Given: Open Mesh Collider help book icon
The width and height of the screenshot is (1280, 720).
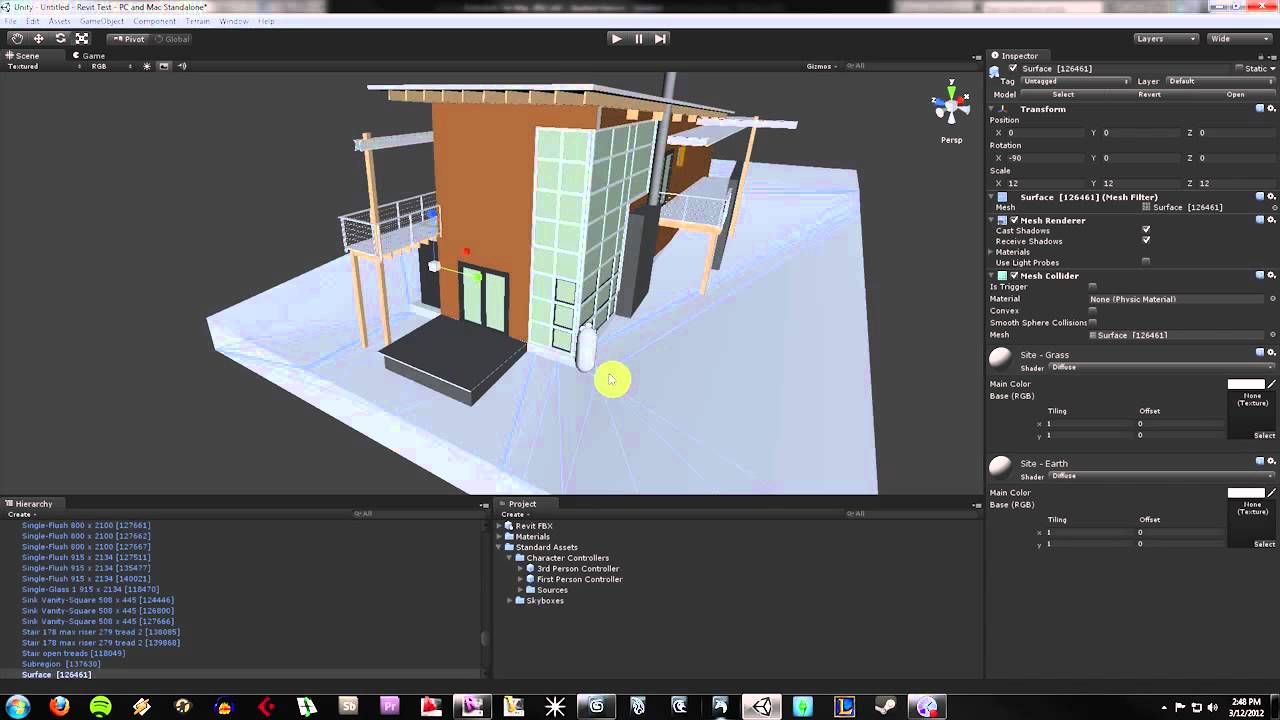Looking at the screenshot, I should (1260, 275).
